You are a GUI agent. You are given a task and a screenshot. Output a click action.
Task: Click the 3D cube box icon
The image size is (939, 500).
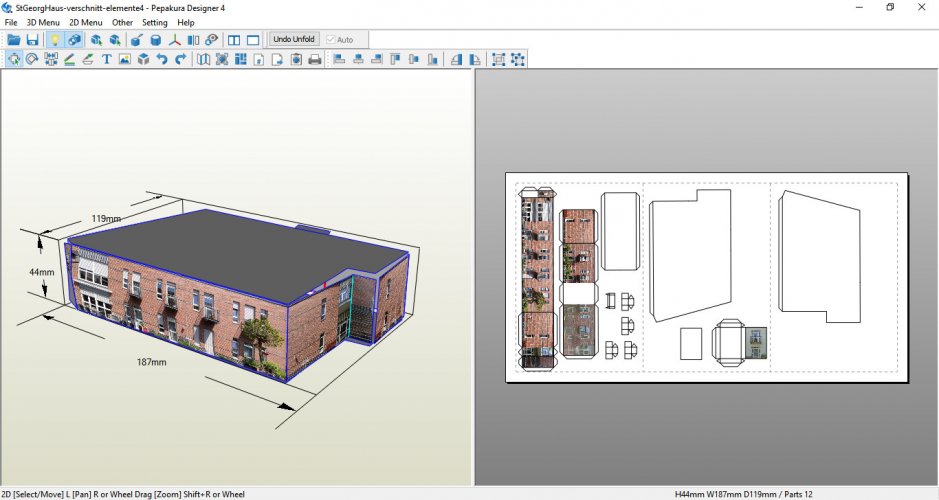point(143,59)
